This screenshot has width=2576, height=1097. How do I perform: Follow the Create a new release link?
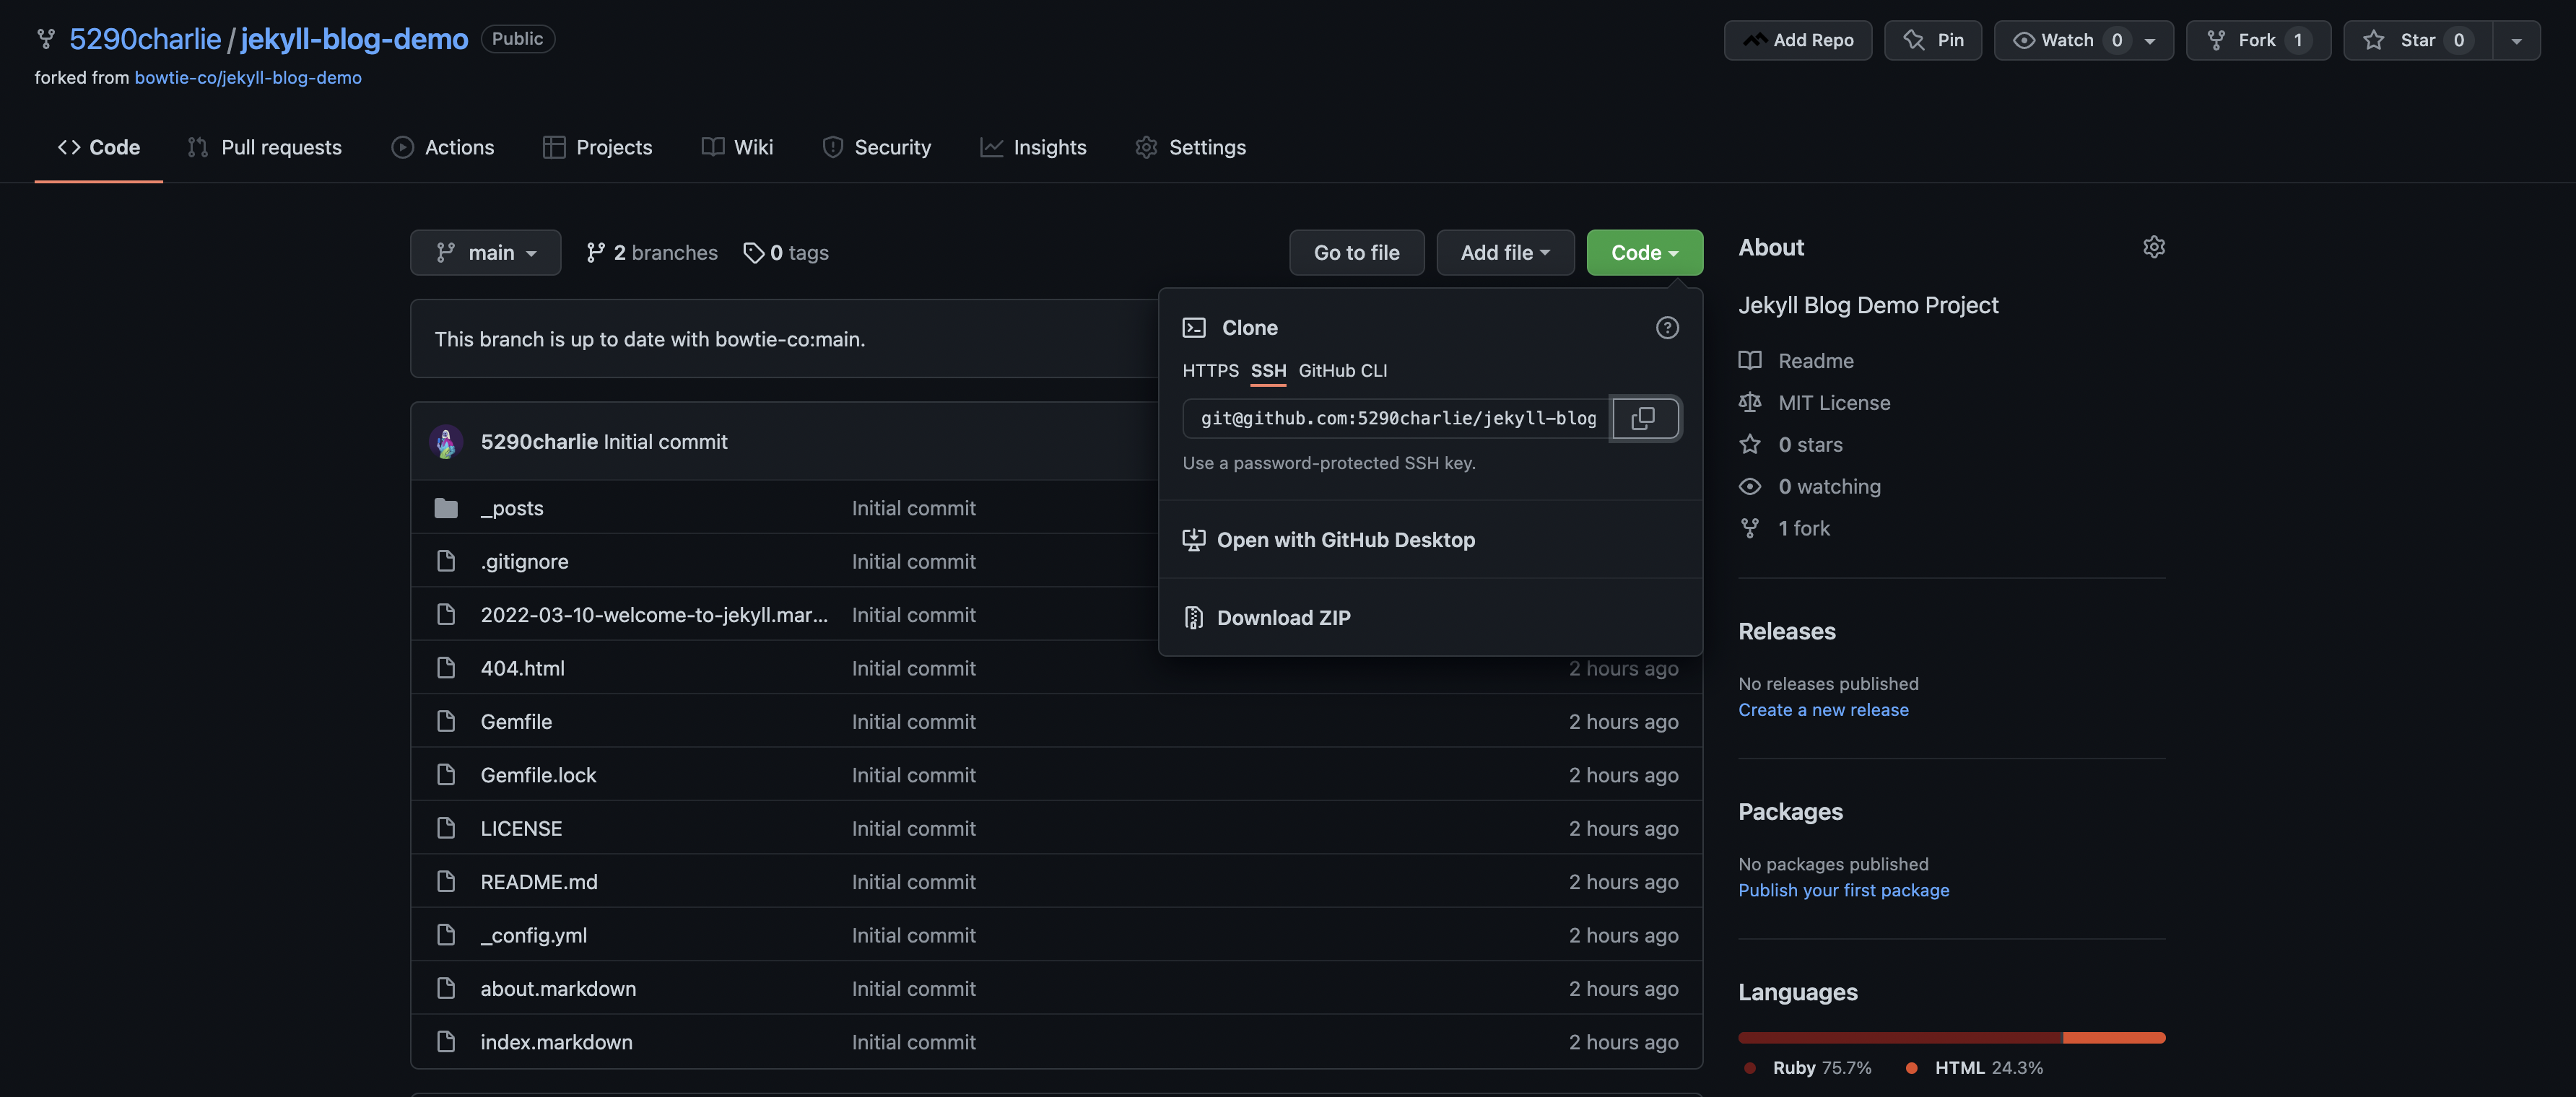click(x=1822, y=710)
